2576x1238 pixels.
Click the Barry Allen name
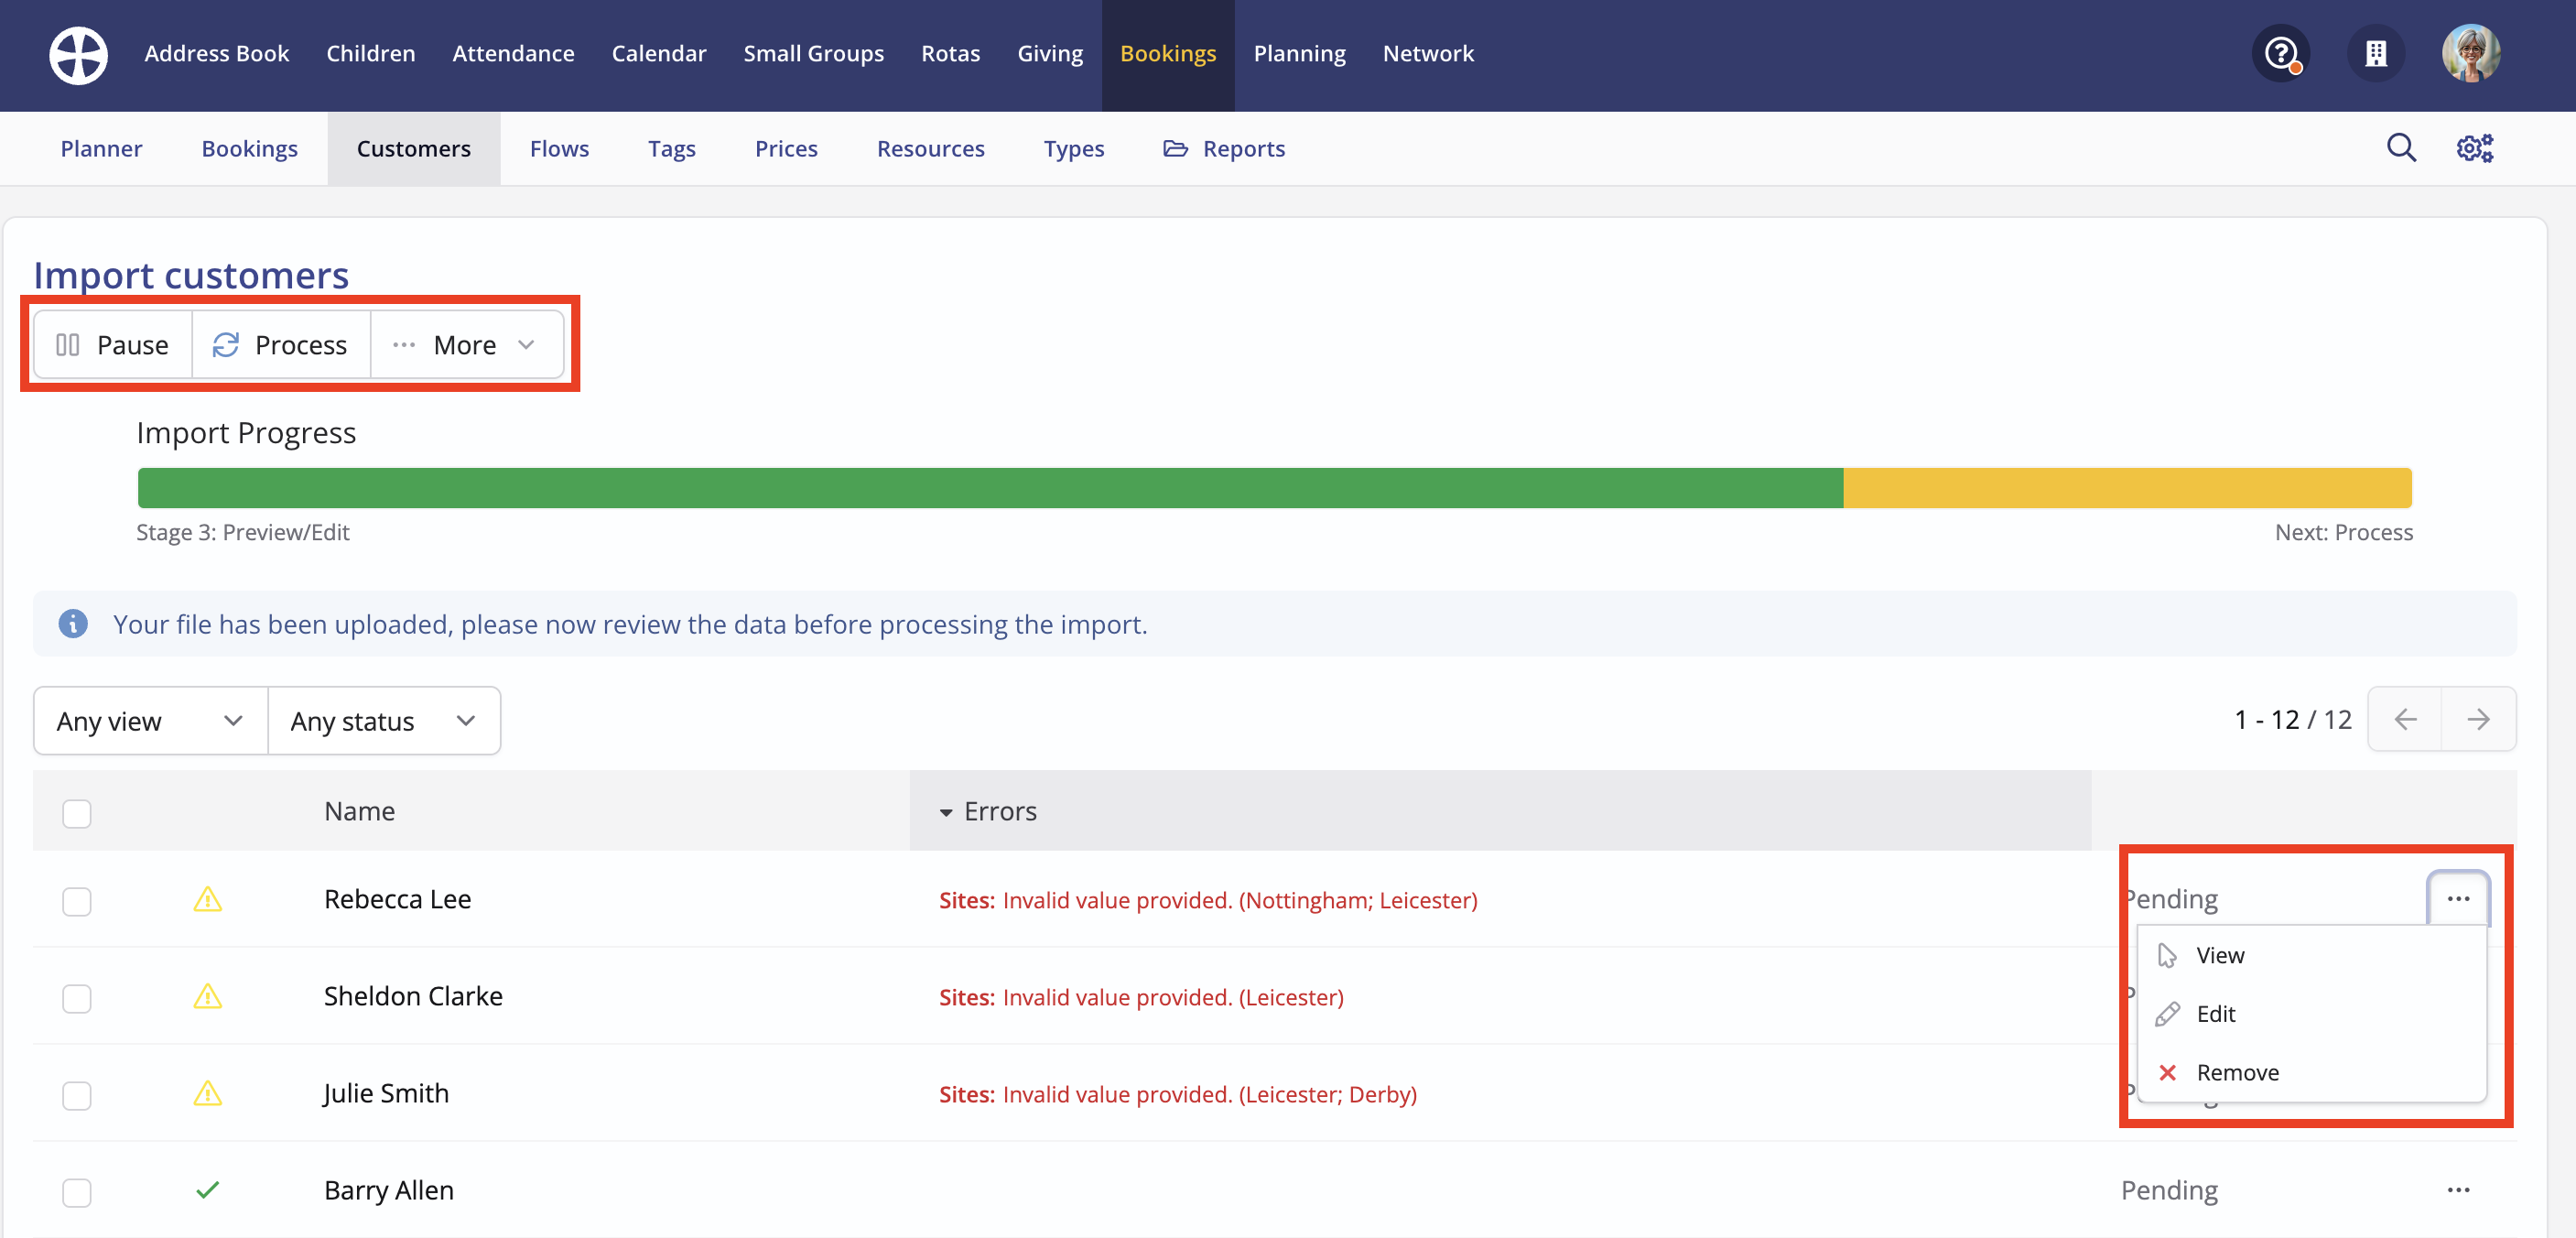click(x=389, y=1190)
